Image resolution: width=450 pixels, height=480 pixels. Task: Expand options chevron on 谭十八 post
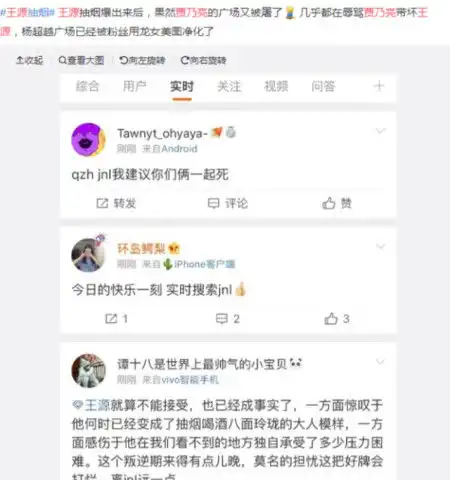pos(380,362)
